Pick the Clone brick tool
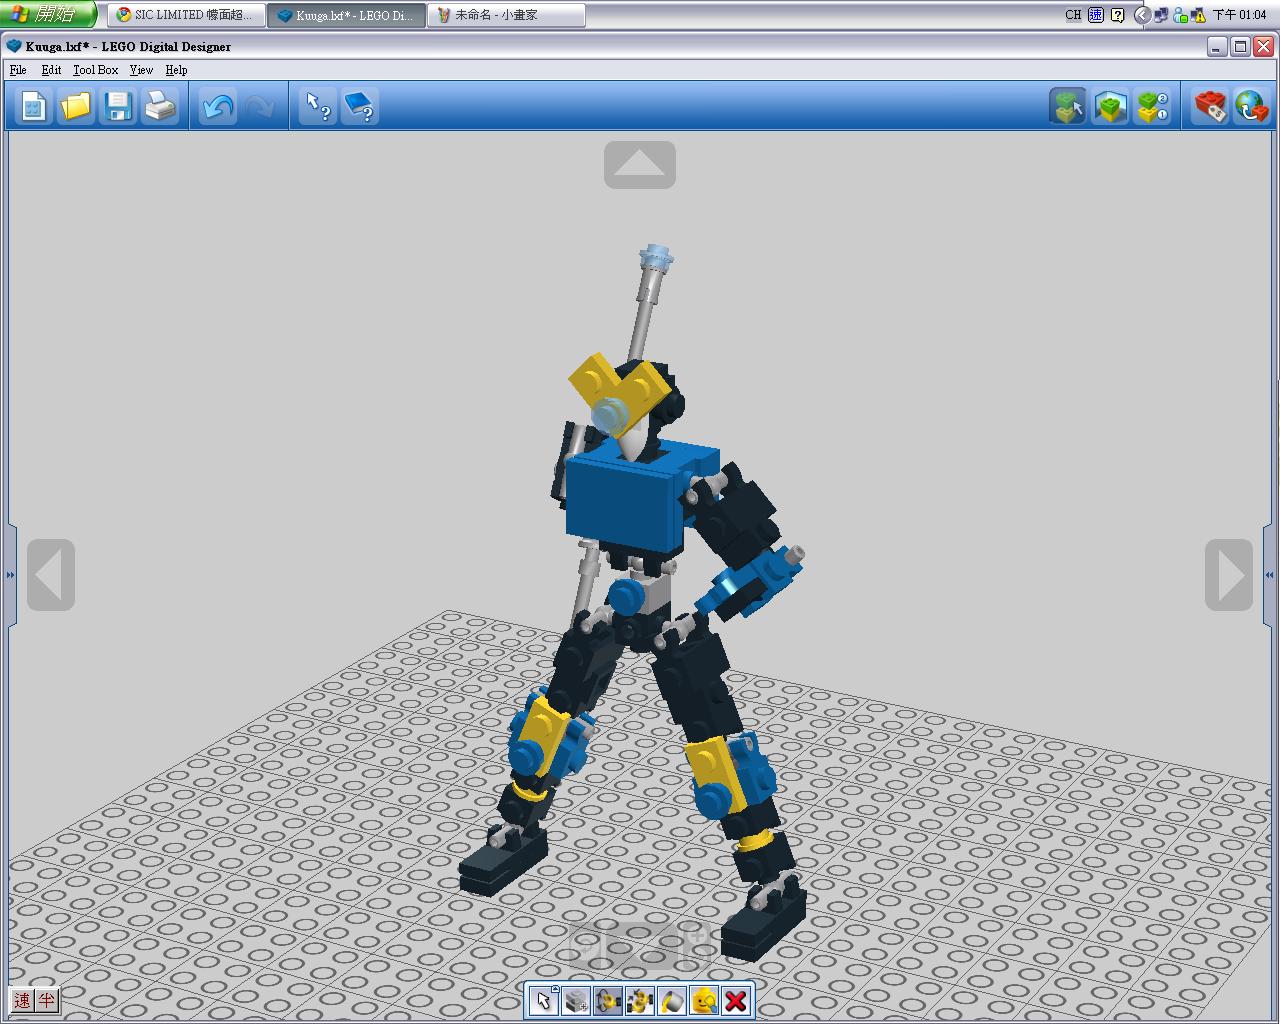Screen dimensions: 1280x1024 (575, 1000)
